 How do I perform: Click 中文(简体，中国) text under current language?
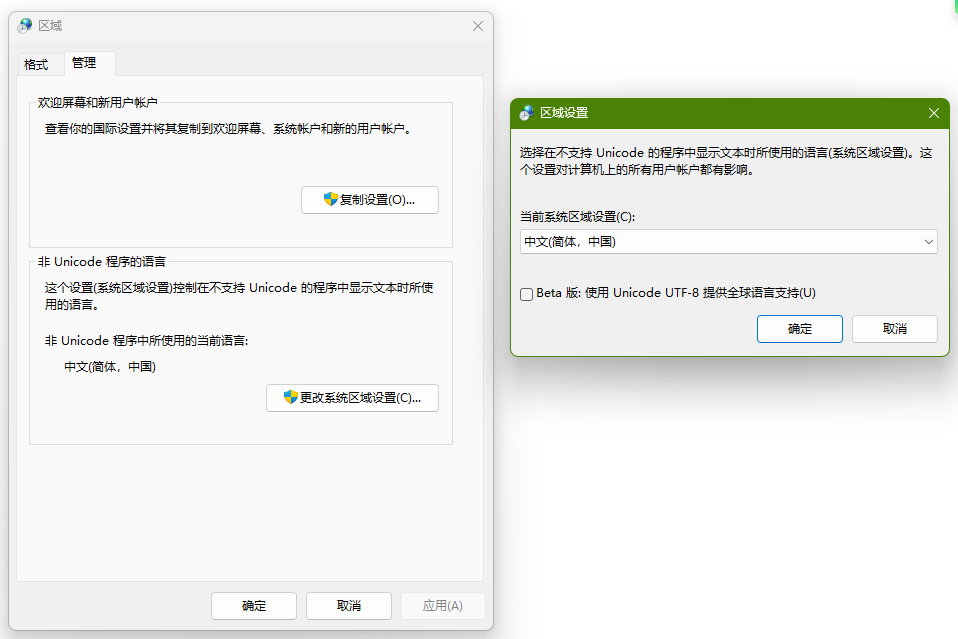coord(110,367)
